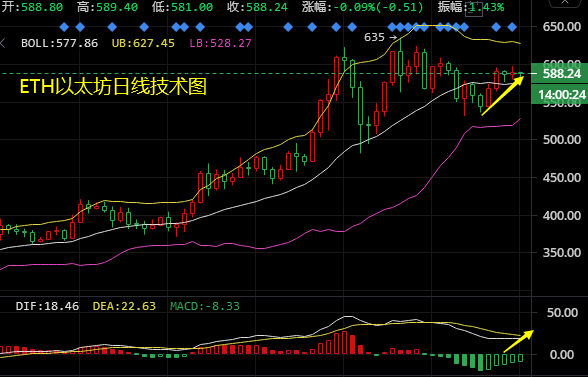Click the 0.00 label on the MACD axis

pyautogui.click(x=562, y=354)
